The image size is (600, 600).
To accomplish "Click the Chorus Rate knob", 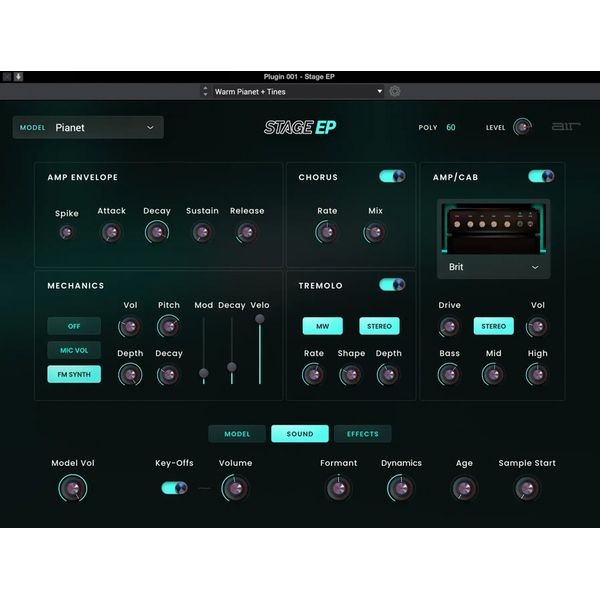I will [x=327, y=232].
